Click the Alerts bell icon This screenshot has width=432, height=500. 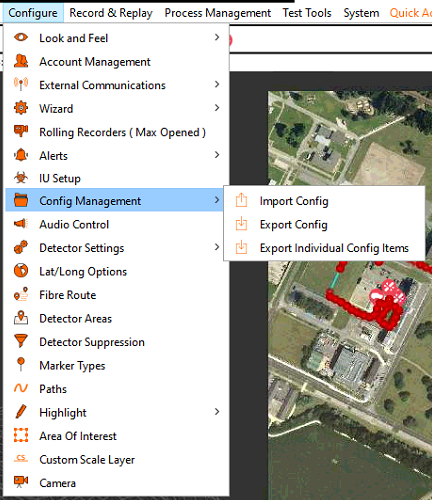pyautogui.click(x=21, y=155)
